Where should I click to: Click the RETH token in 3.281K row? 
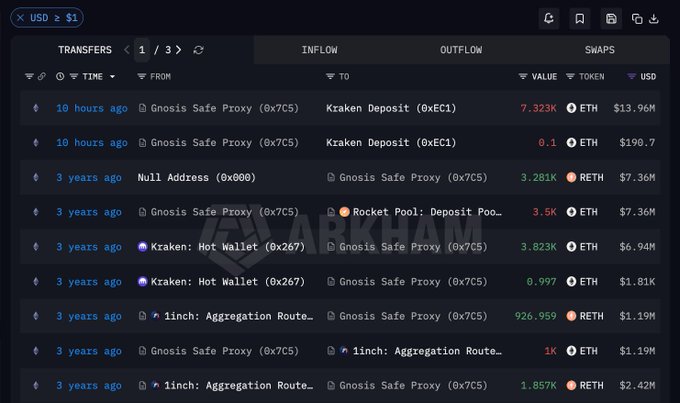coord(585,177)
